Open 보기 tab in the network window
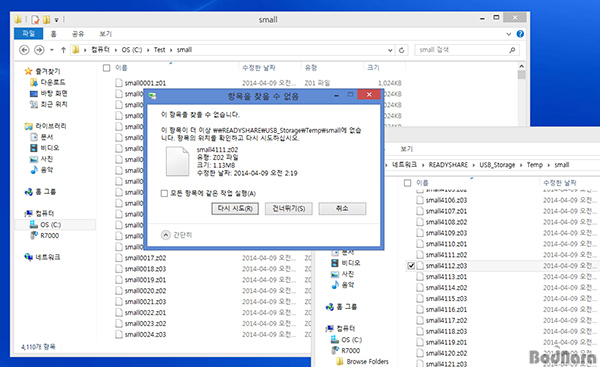This screenshot has height=367, width=600. tap(406, 148)
